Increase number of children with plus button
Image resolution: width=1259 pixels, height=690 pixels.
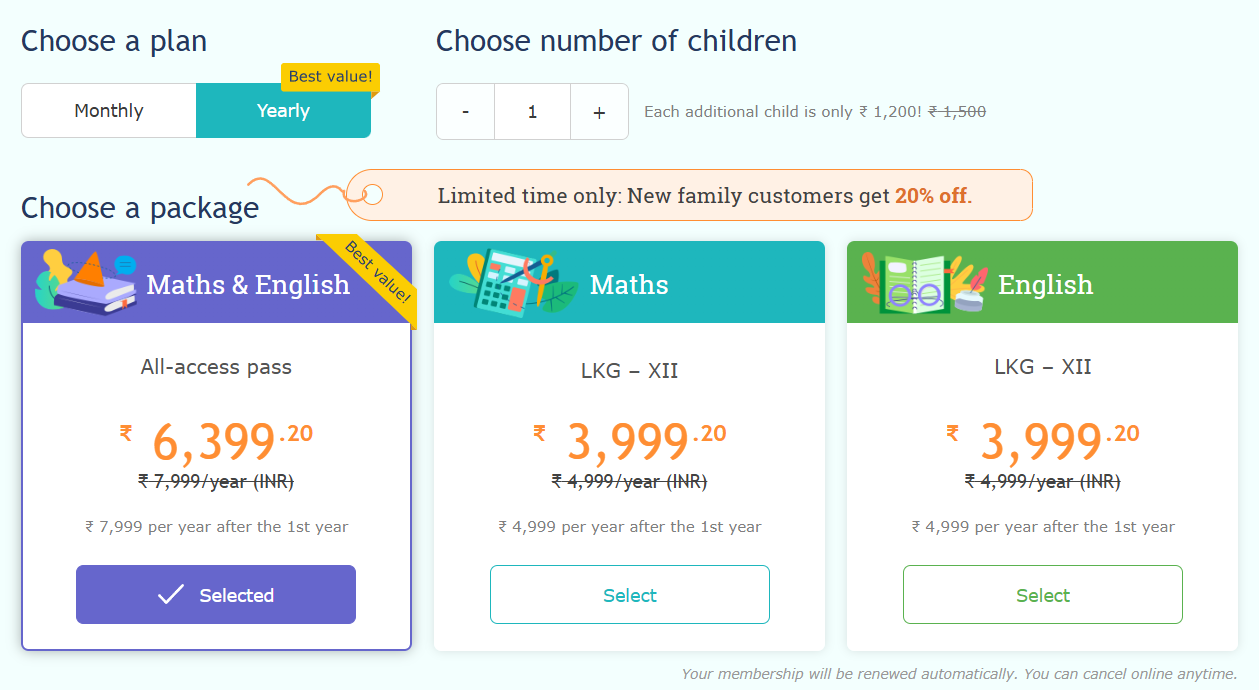599,112
